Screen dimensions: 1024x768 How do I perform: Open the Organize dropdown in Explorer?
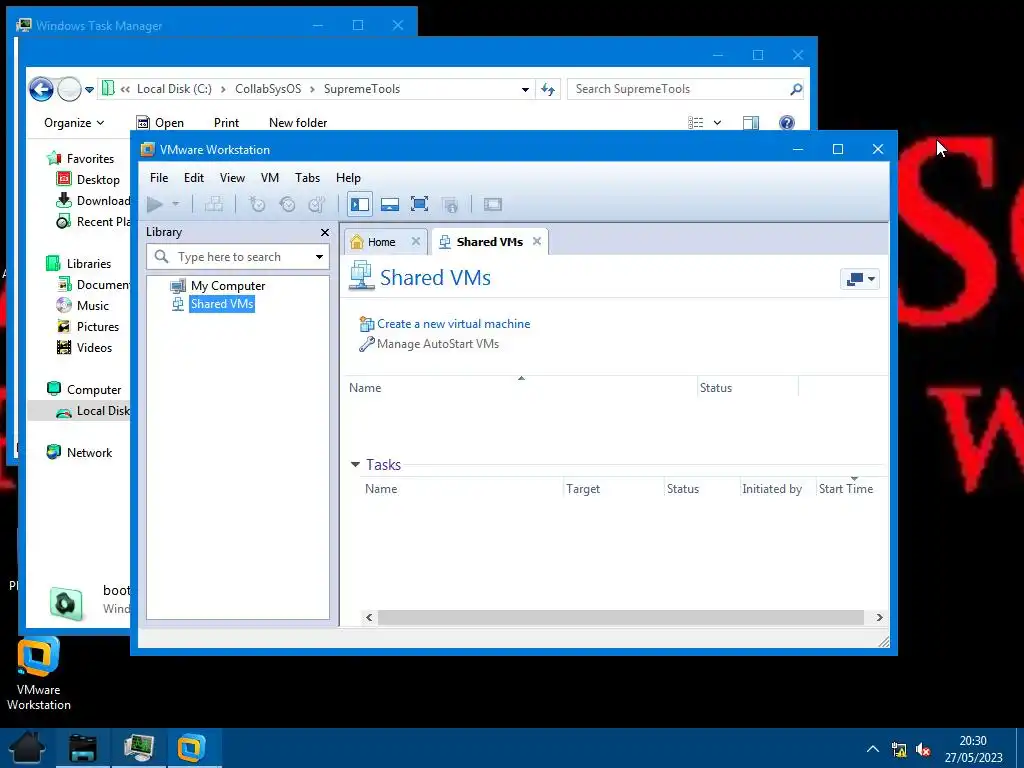click(x=74, y=123)
